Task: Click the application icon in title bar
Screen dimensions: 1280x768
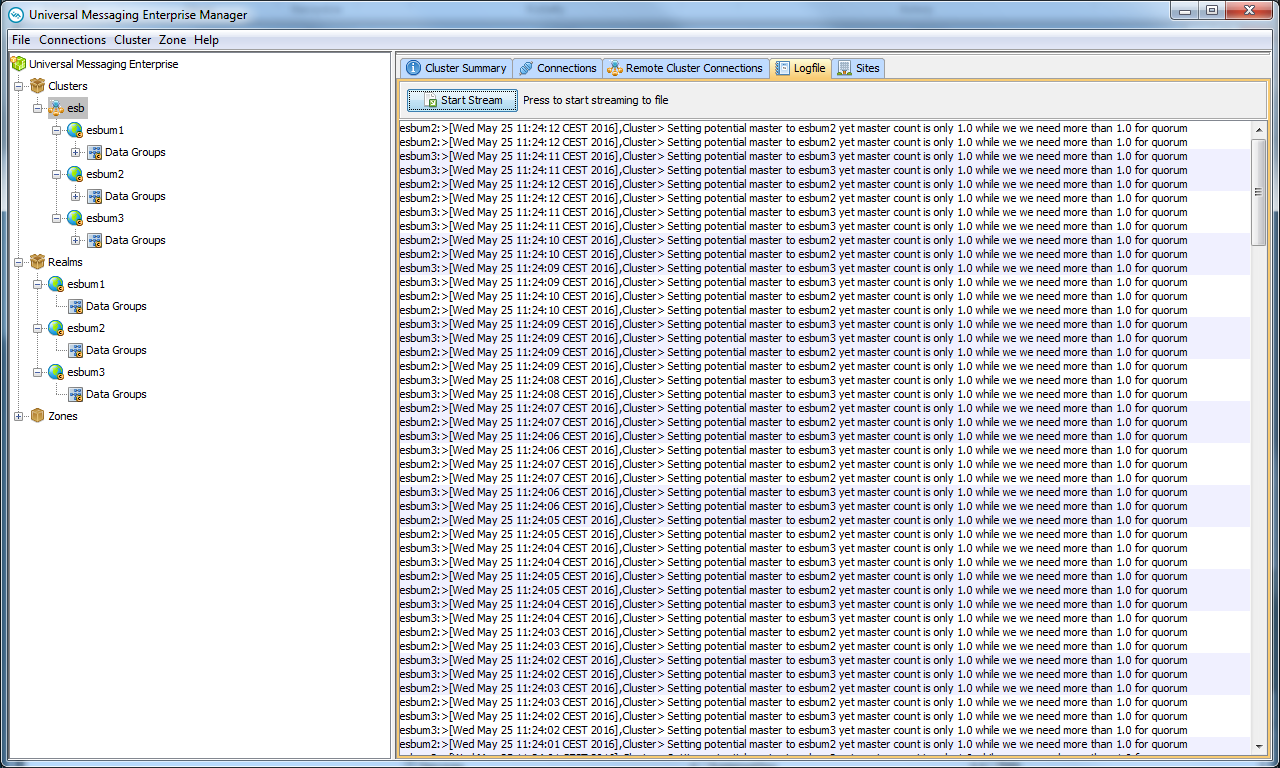Action: (16, 15)
